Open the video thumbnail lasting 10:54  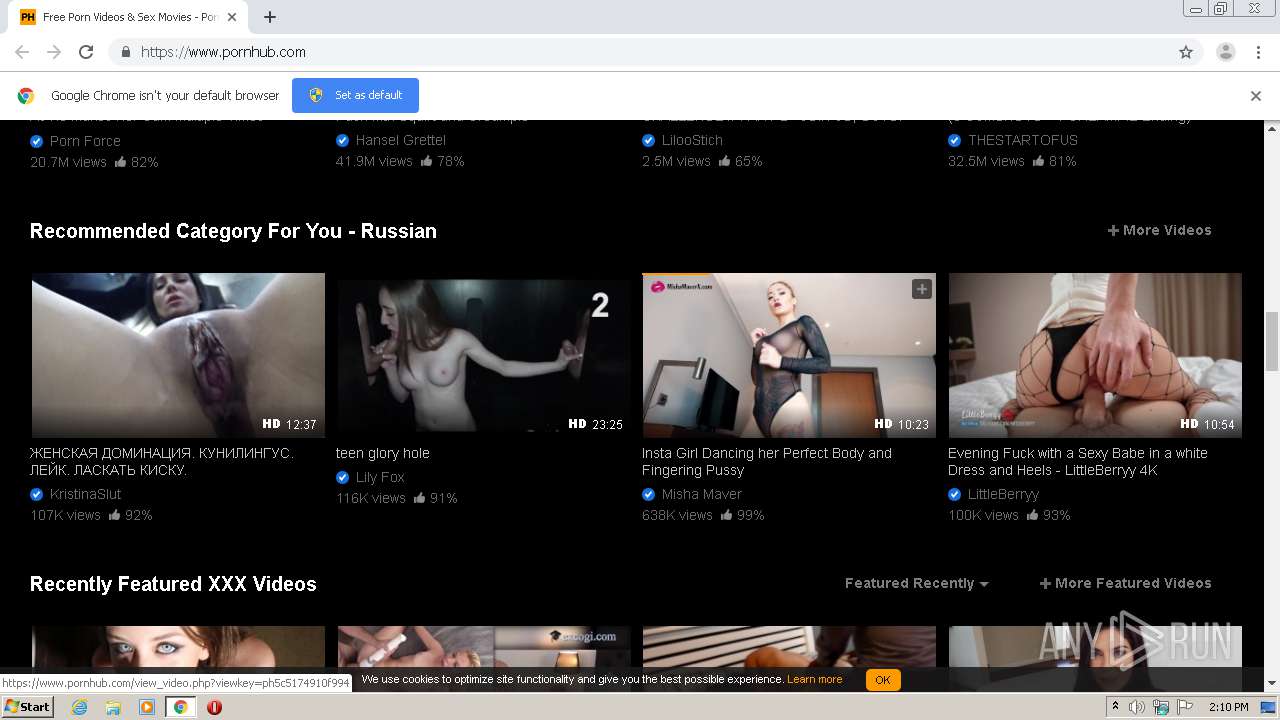1095,356
